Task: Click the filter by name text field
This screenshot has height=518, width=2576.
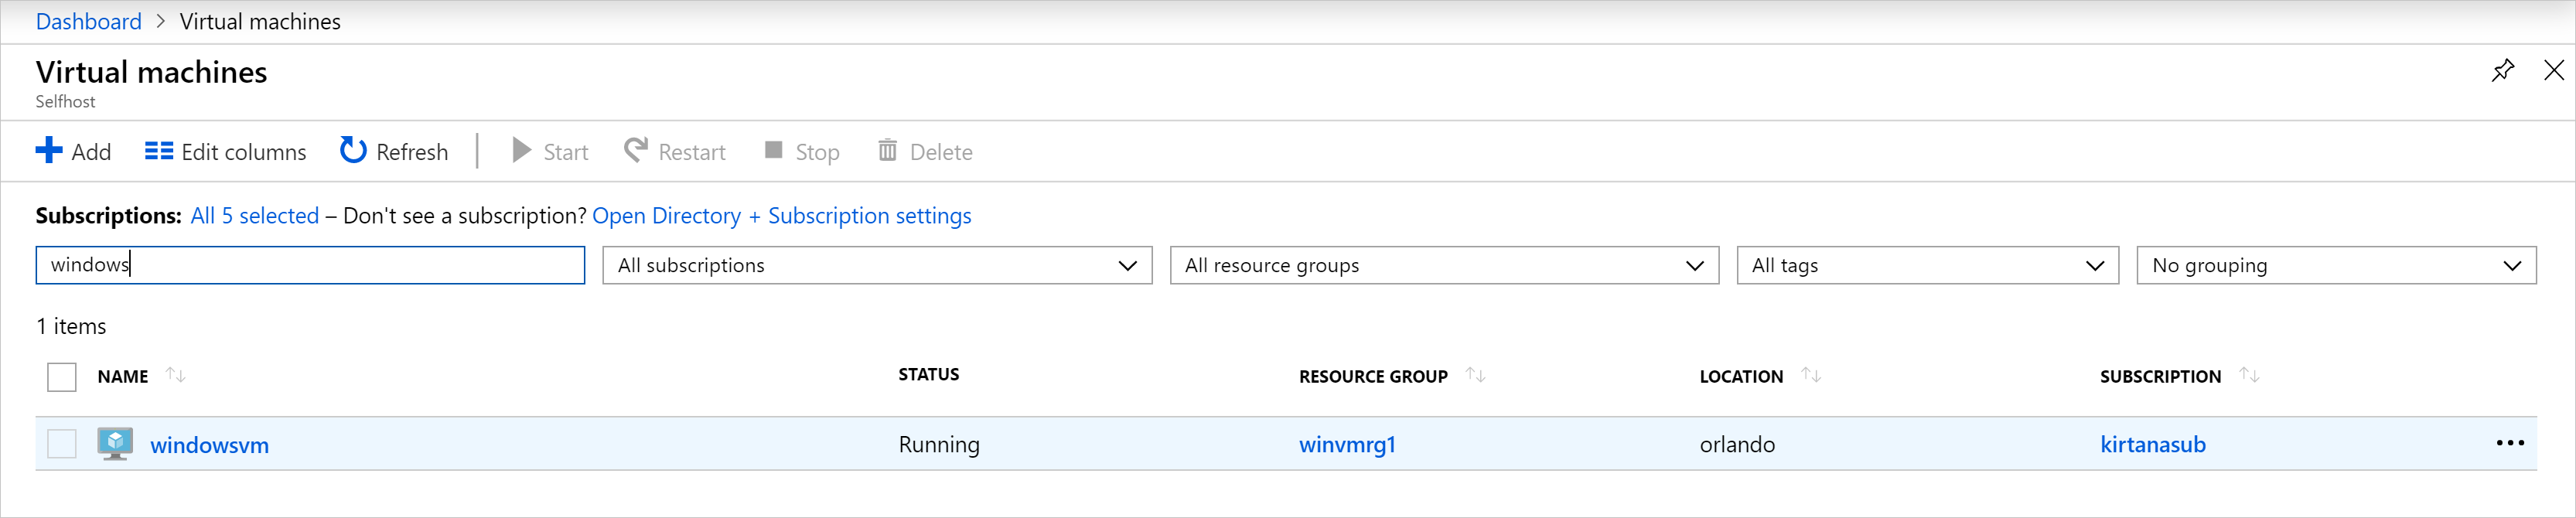Action: click(x=310, y=266)
